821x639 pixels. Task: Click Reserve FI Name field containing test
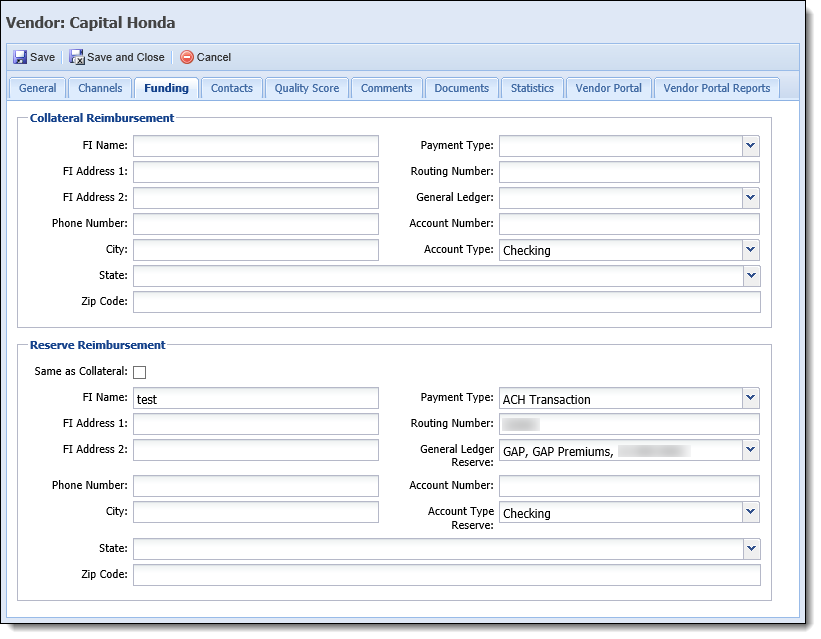[256, 398]
